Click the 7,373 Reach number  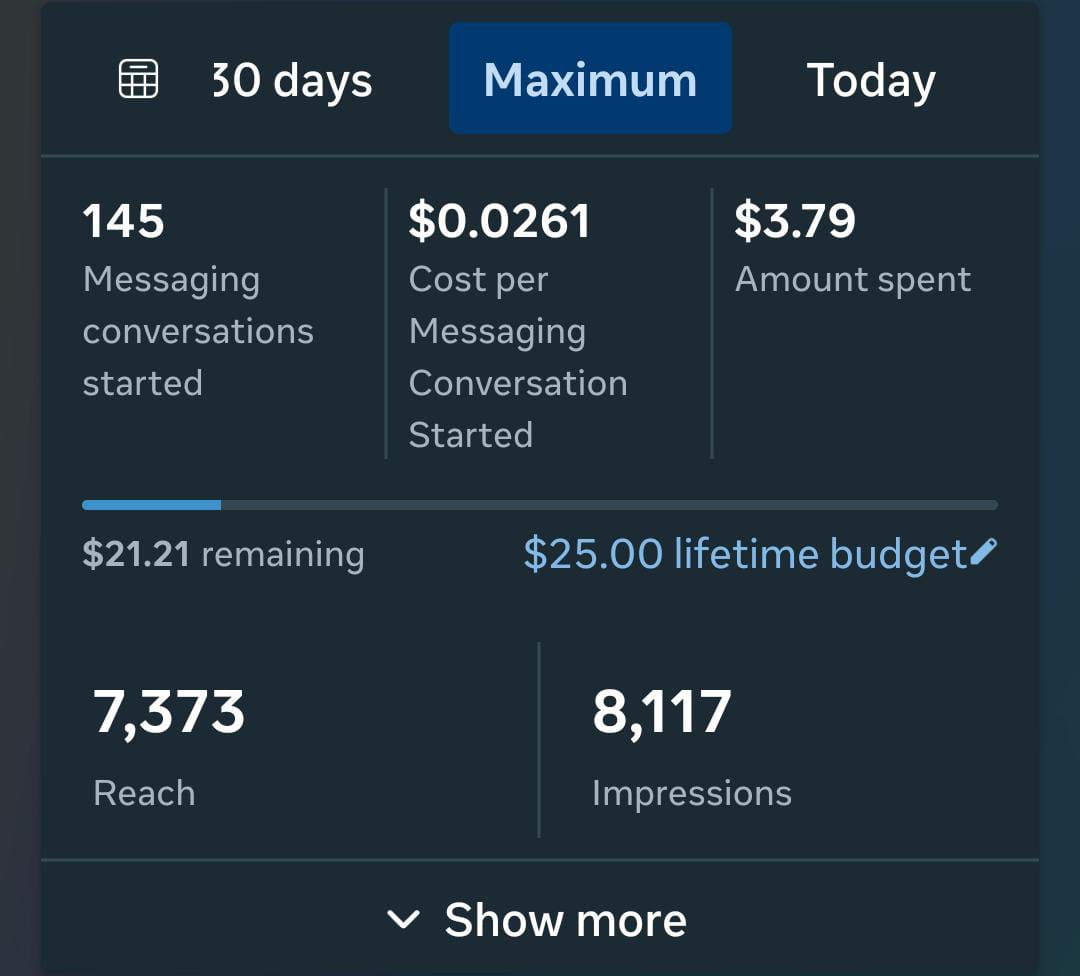pos(169,712)
